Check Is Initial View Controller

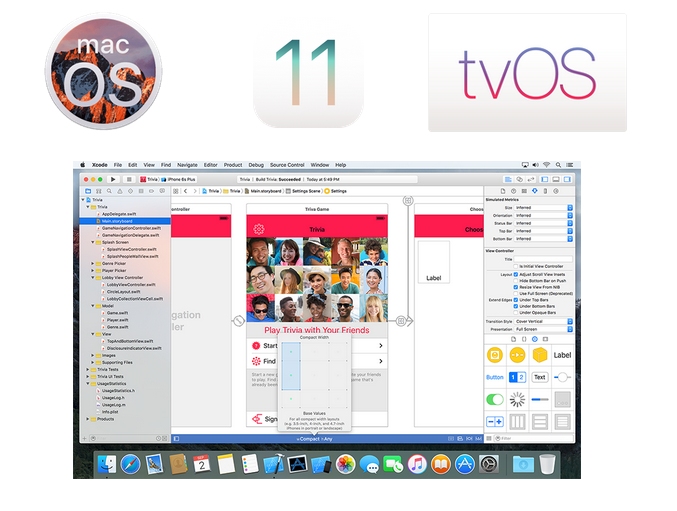(x=516, y=266)
